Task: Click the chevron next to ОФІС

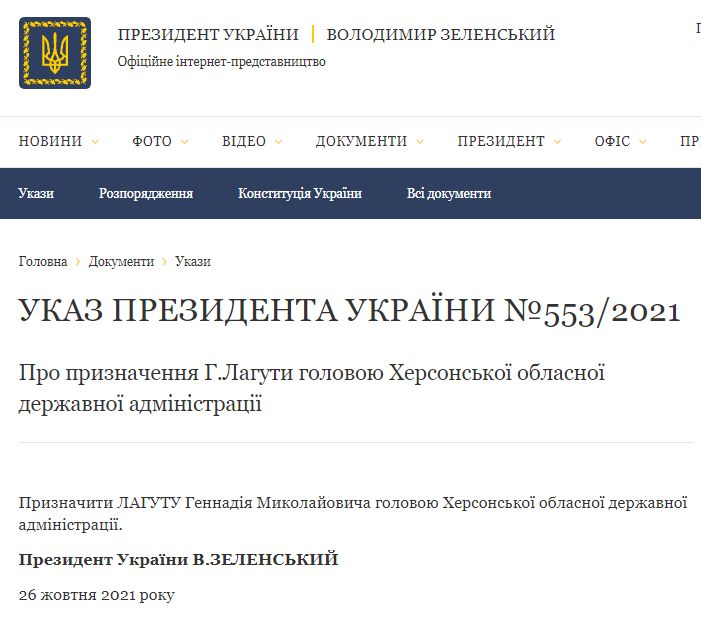Action: (643, 142)
